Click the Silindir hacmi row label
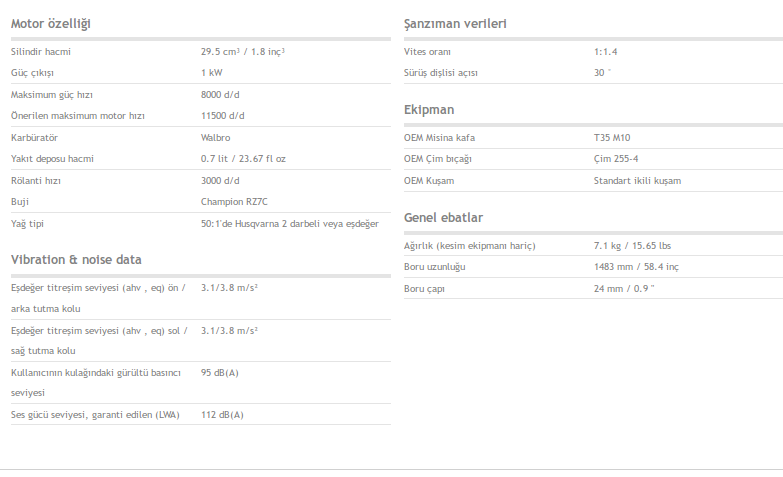783x477 pixels. [41, 51]
